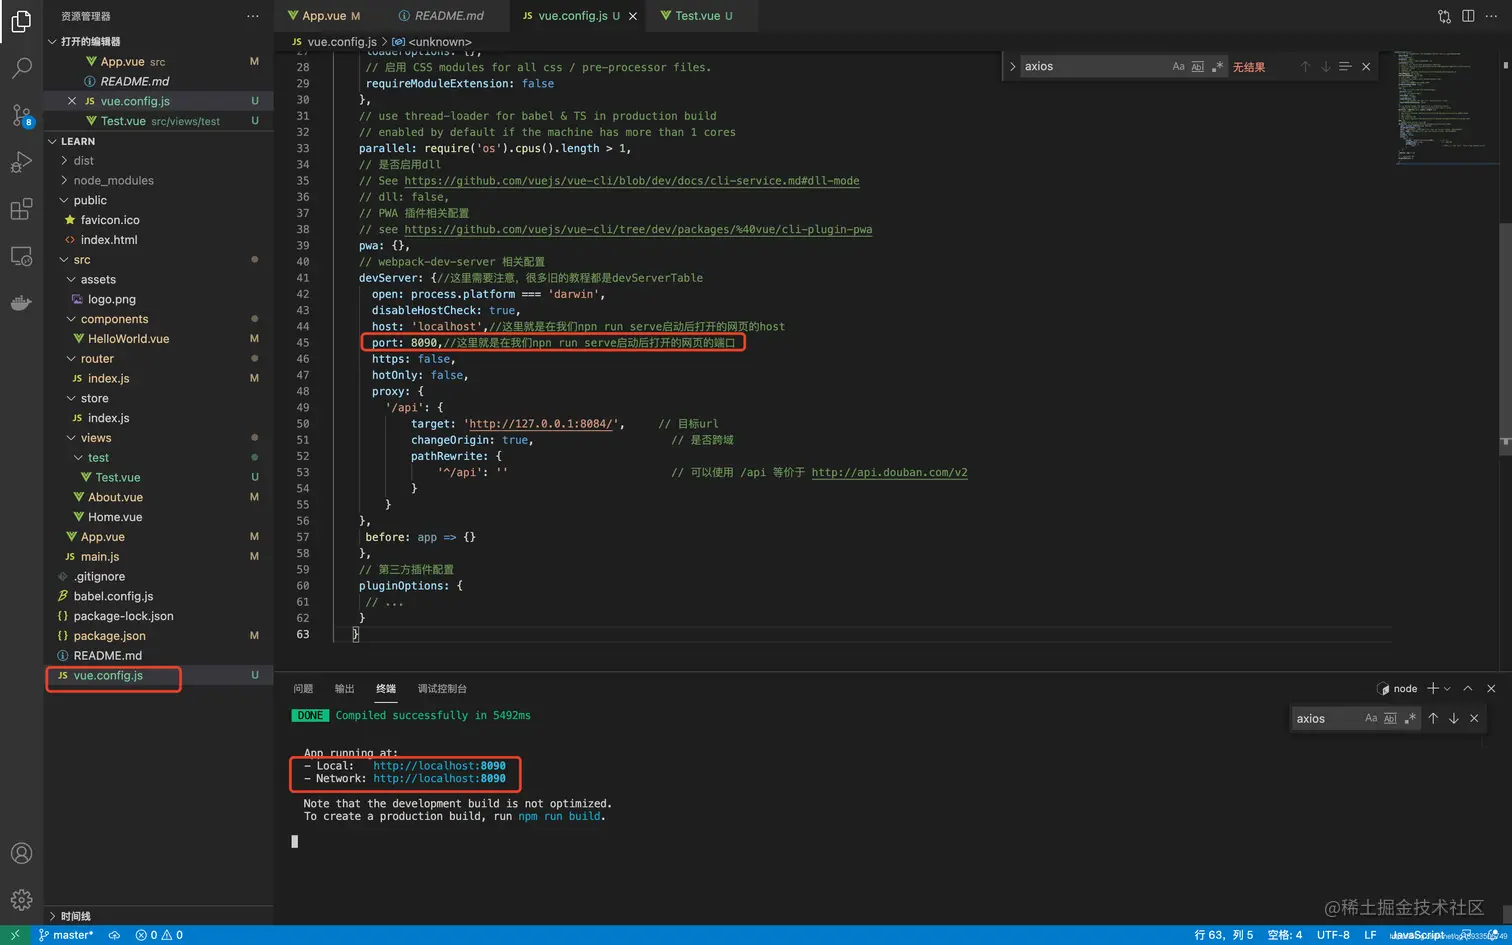This screenshot has height=945, width=1512.
Task: Toggle whole word in terminal find
Action: 1390,718
